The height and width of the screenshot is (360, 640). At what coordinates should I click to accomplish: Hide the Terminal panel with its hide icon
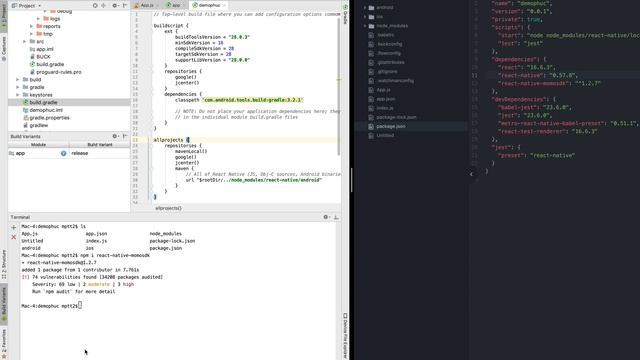336,217
